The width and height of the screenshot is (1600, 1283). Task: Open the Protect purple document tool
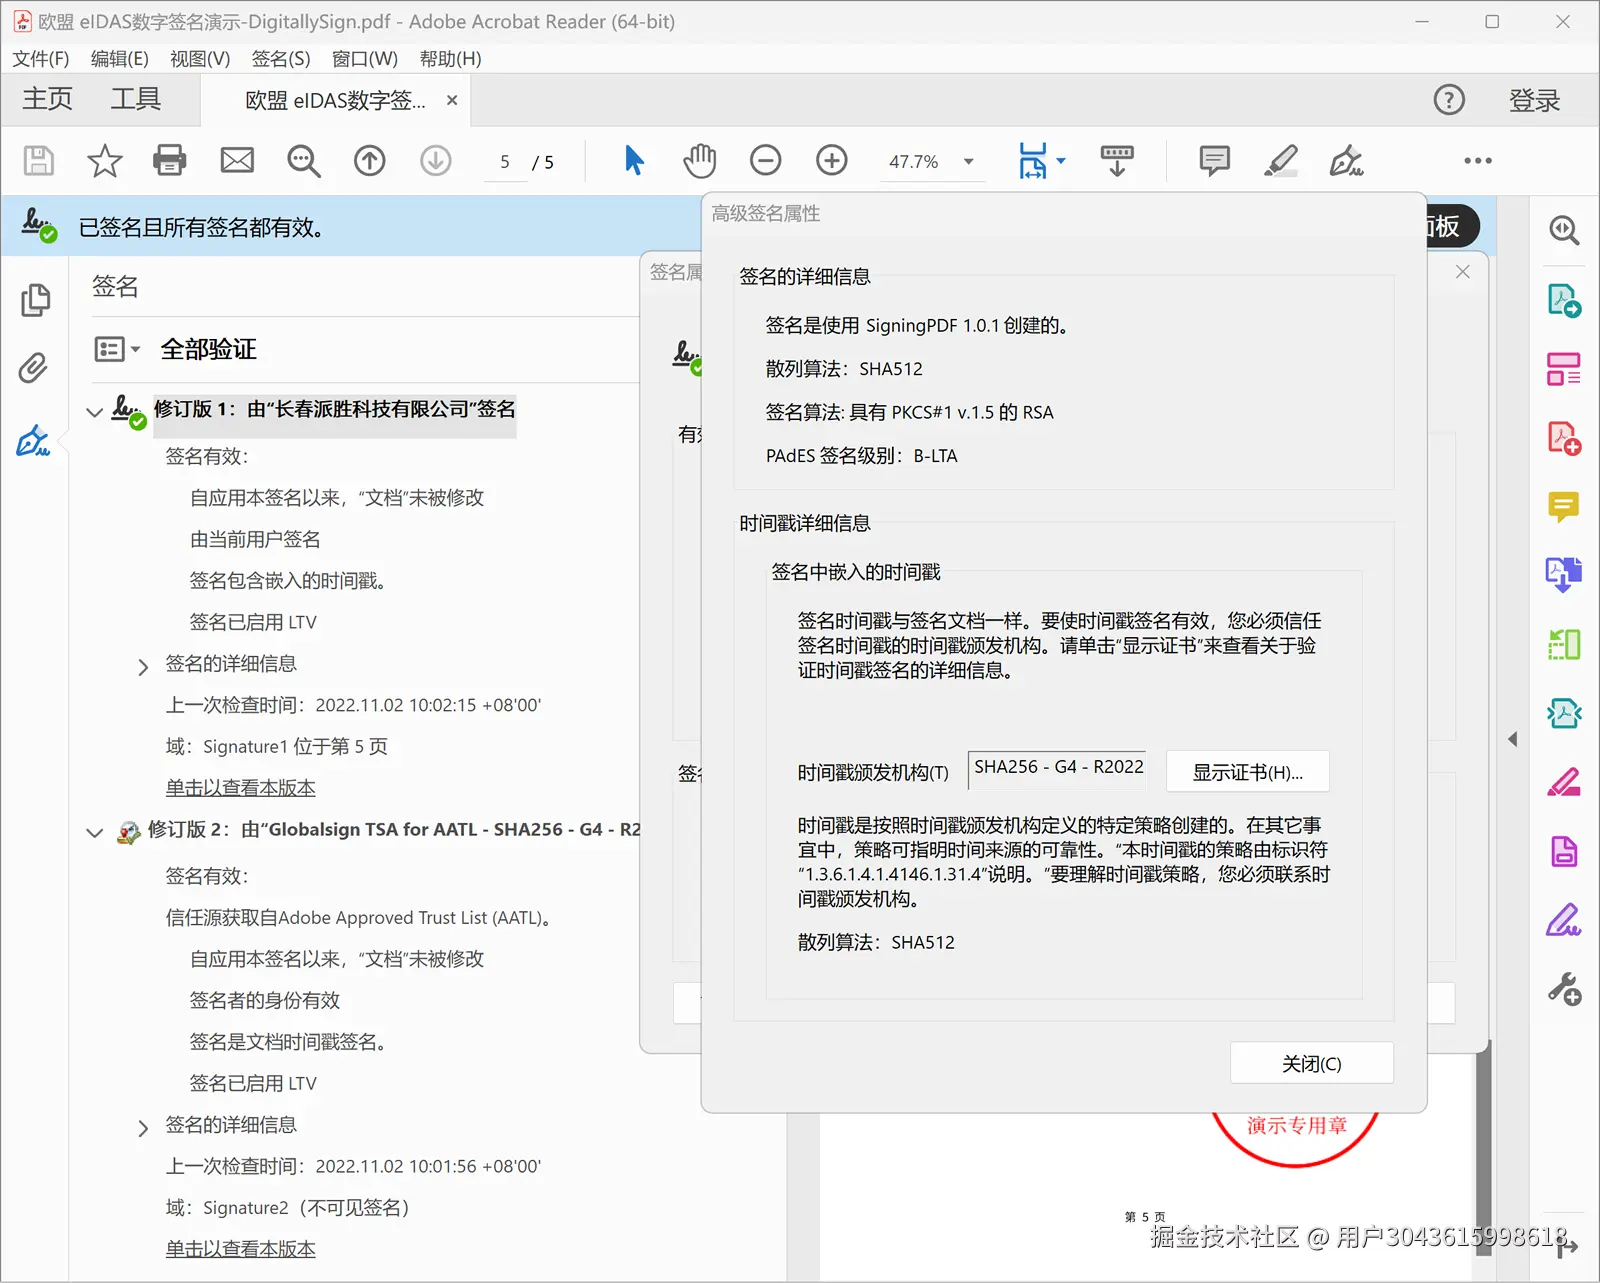point(1564,851)
